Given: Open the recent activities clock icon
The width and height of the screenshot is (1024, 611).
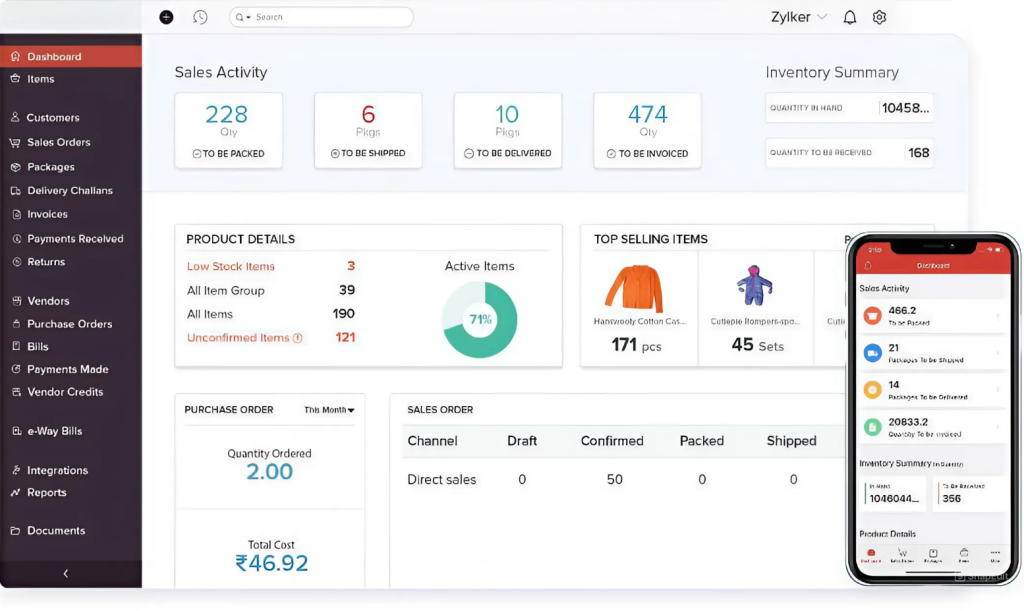Looking at the screenshot, I should point(200,17).
